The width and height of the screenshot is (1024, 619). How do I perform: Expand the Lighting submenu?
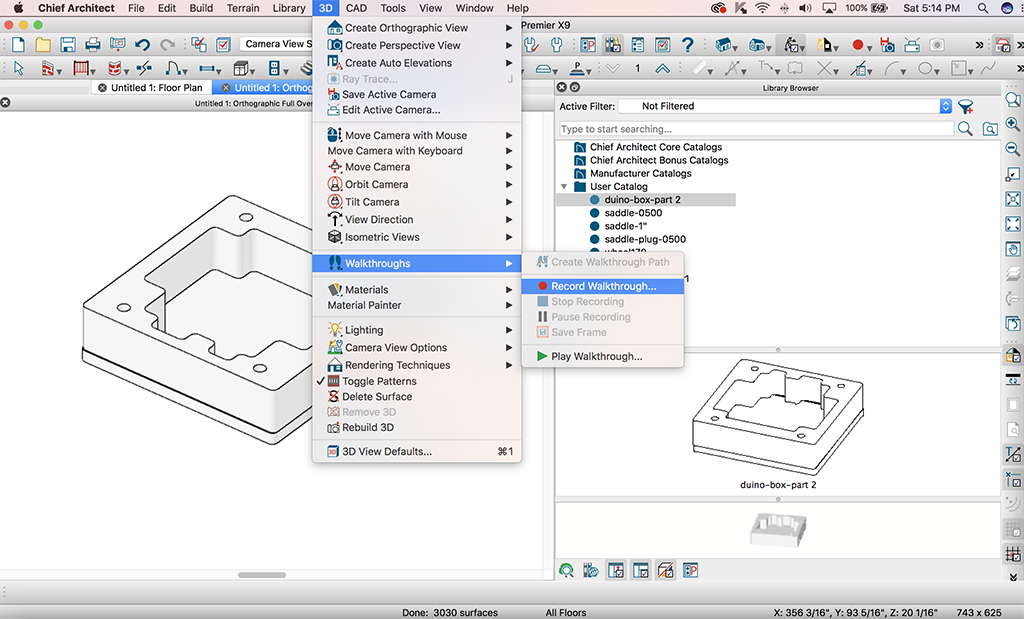(417, 330)
